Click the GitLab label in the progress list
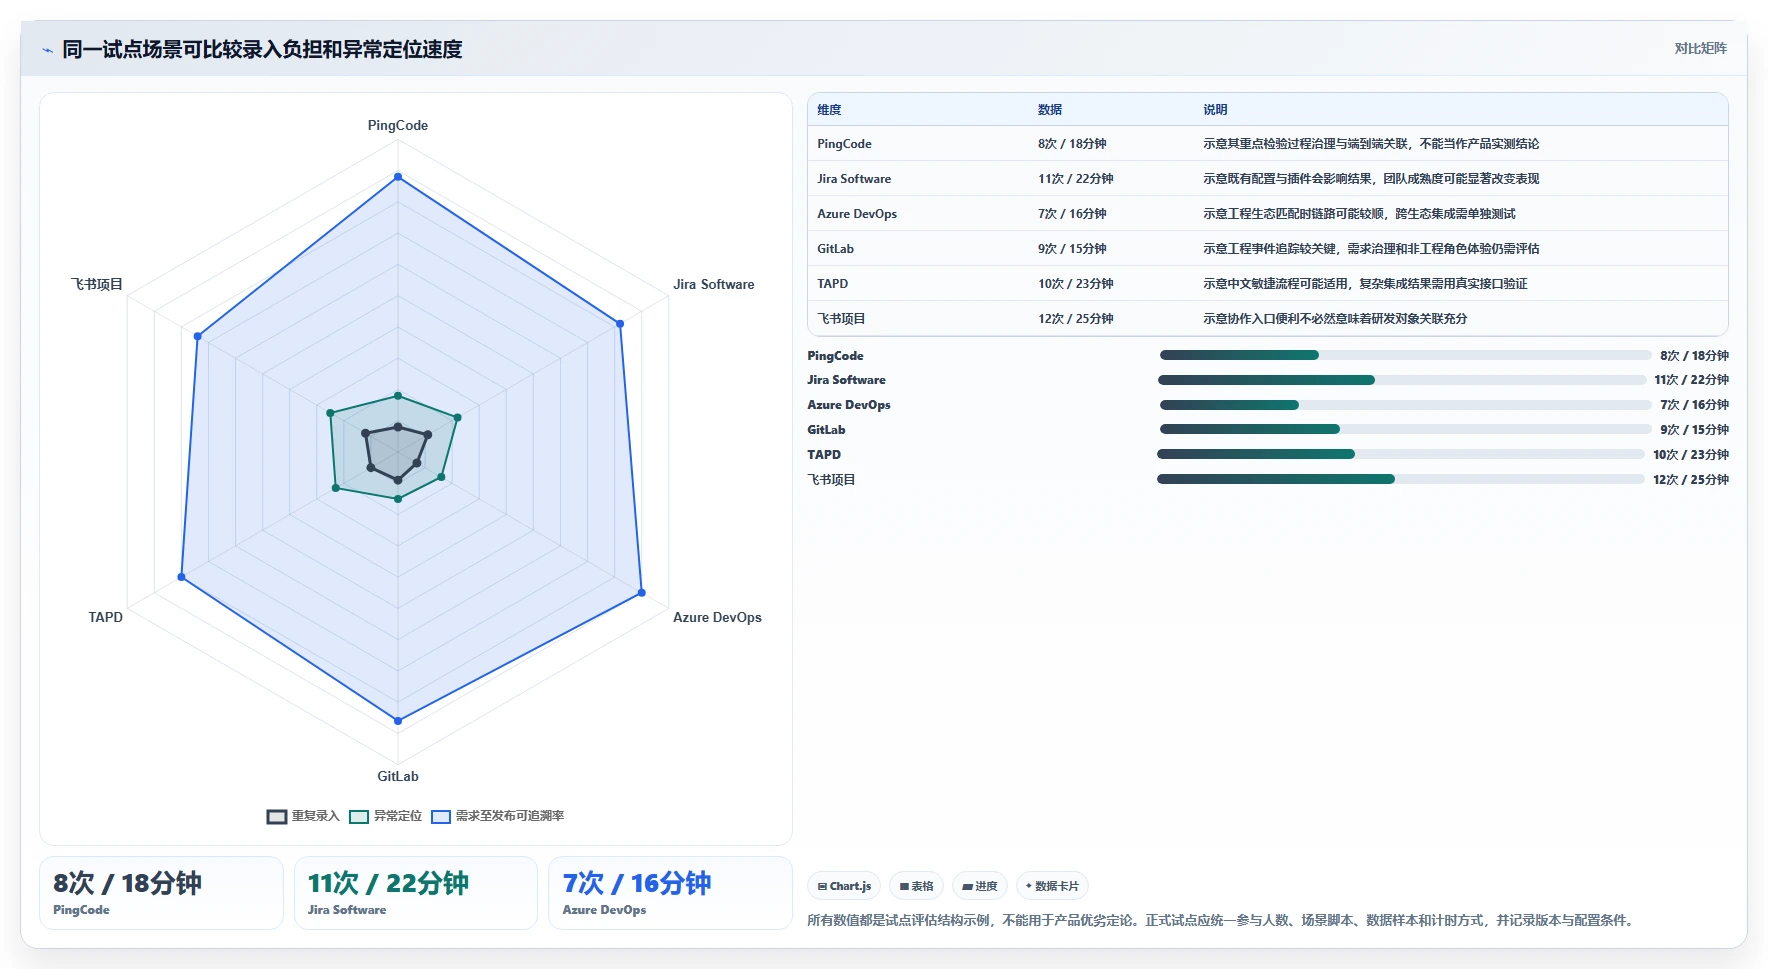Screen dimensions: 1768x969 click(826, 430)
